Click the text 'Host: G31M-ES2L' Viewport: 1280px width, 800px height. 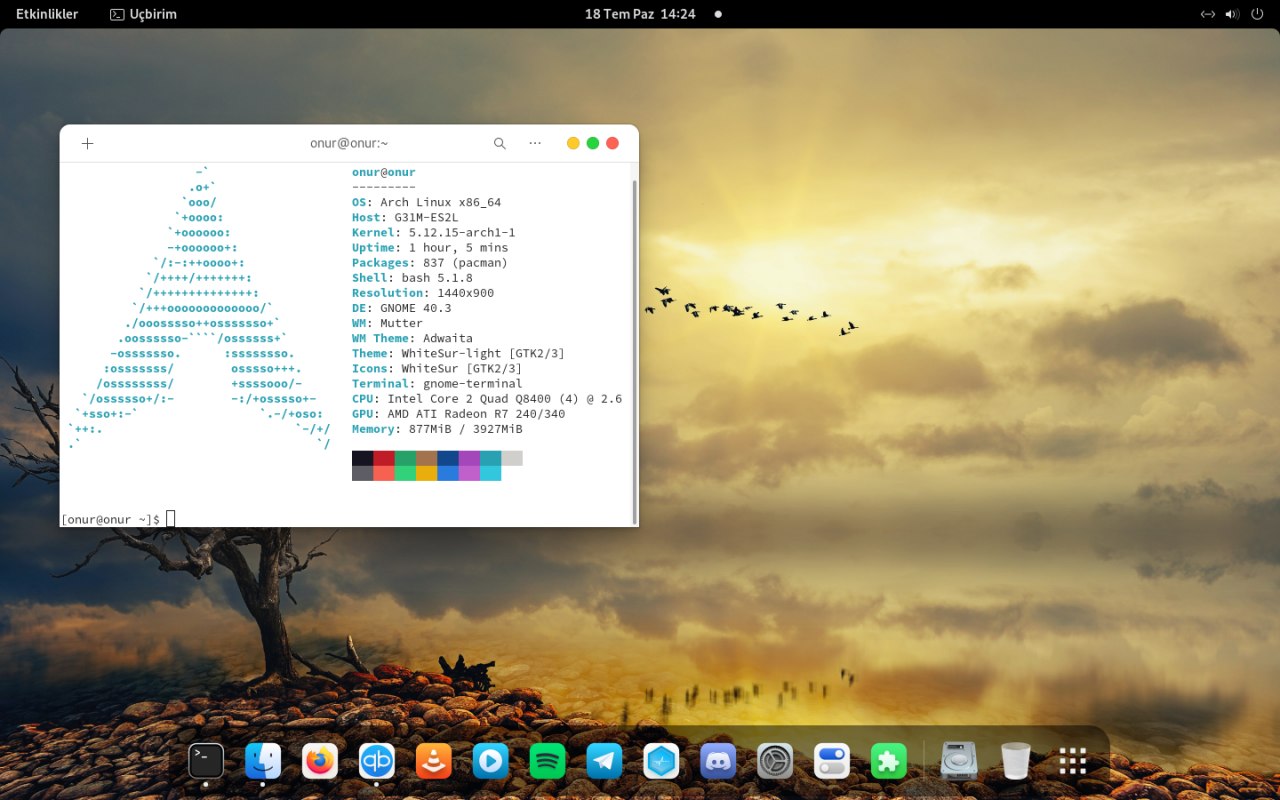[405, 217]
